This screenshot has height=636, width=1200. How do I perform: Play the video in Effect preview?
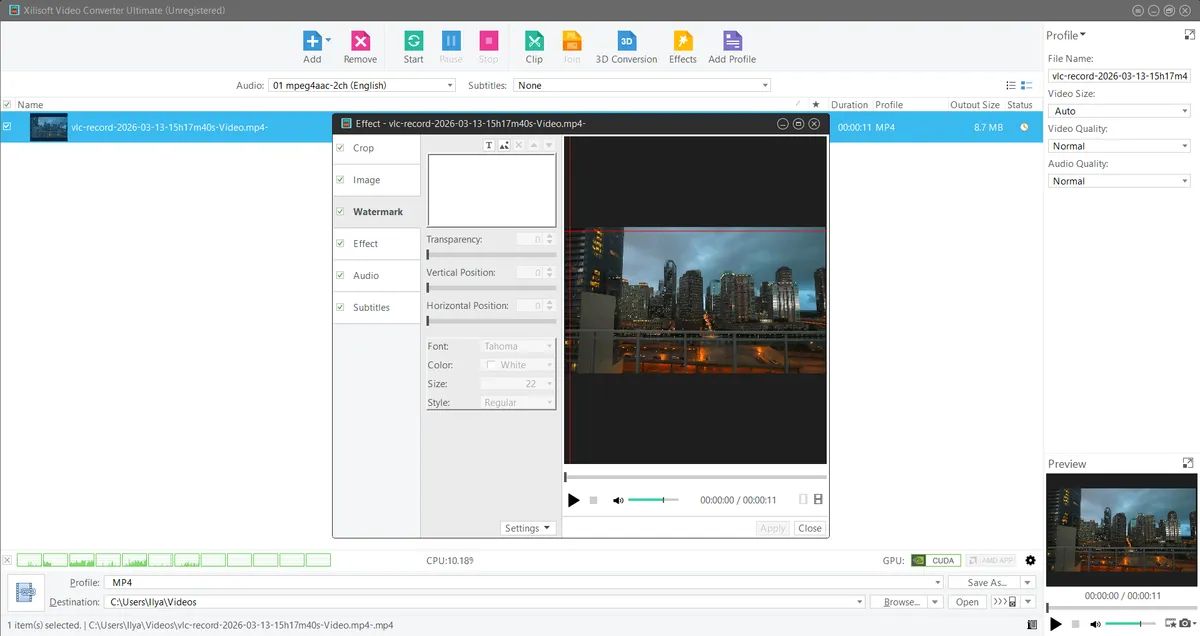[x=573, y=500]
